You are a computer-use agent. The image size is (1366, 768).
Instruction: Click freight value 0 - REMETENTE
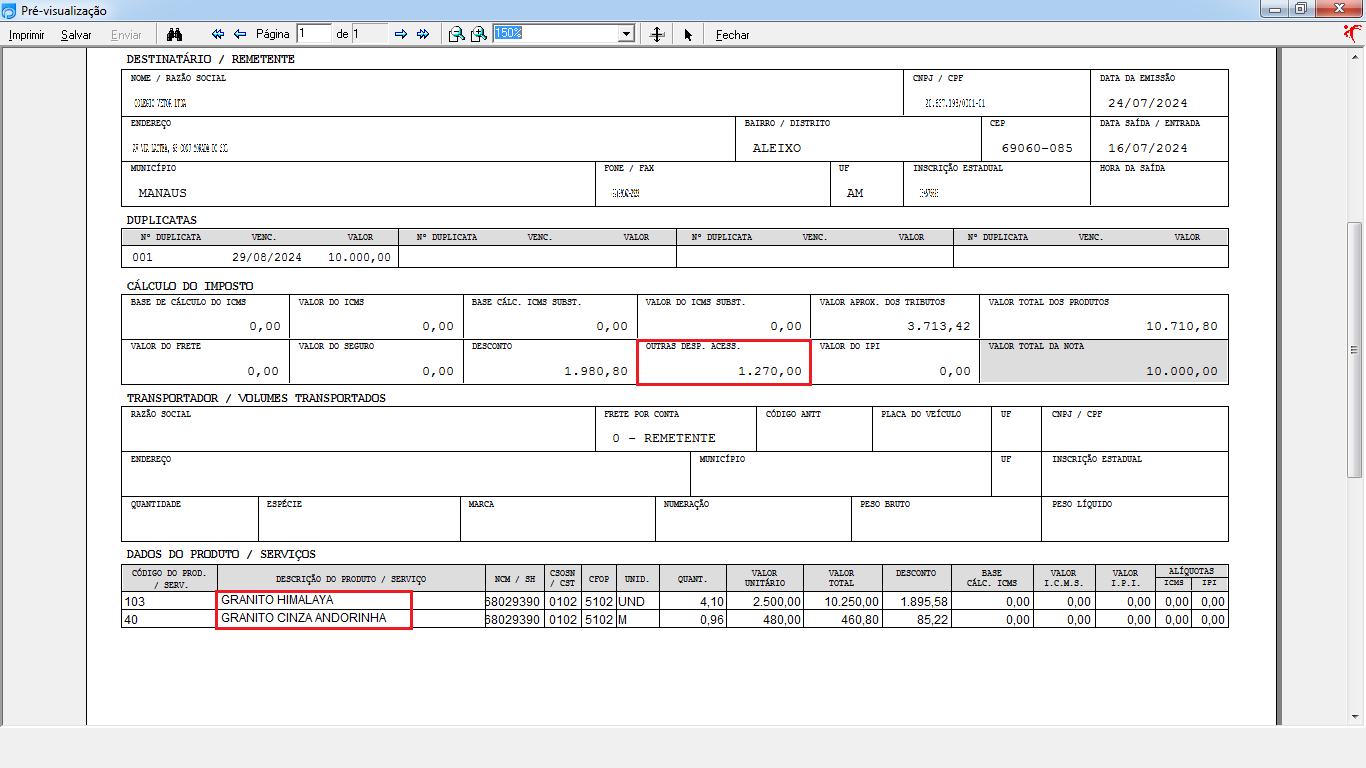tap(664, 438)
